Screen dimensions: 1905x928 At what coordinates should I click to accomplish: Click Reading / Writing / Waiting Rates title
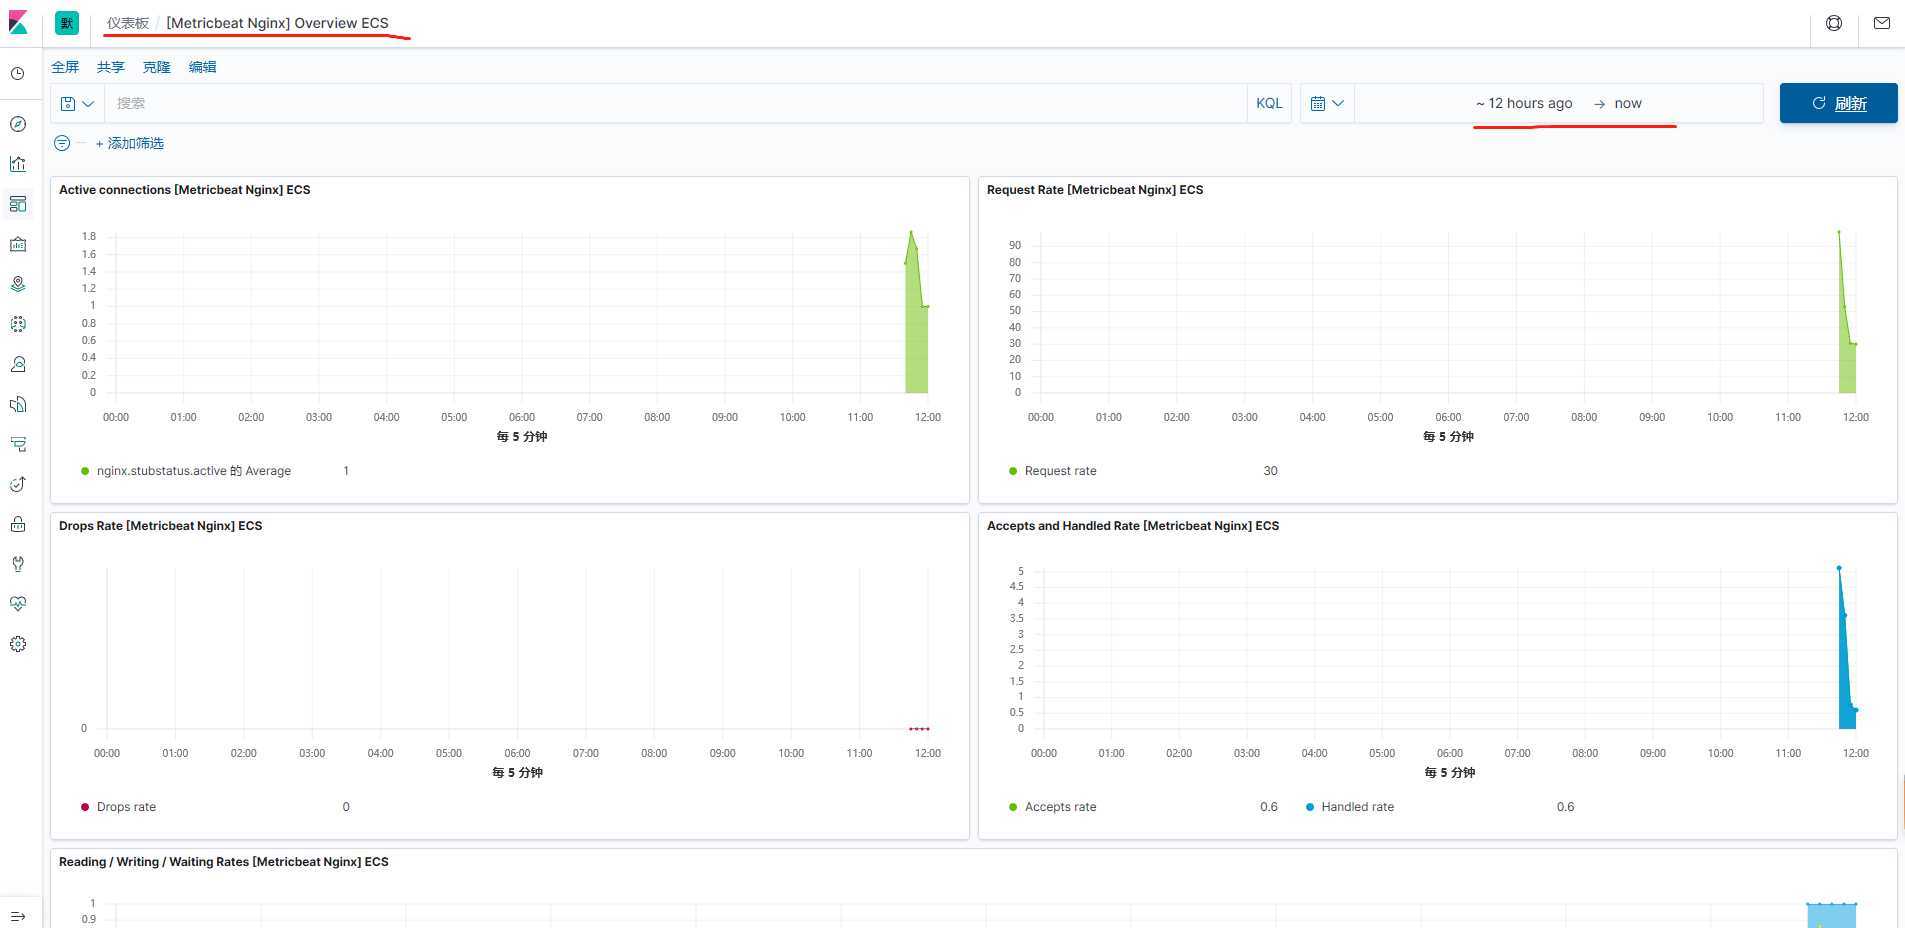pyautogui.click(x=224, y=862)
